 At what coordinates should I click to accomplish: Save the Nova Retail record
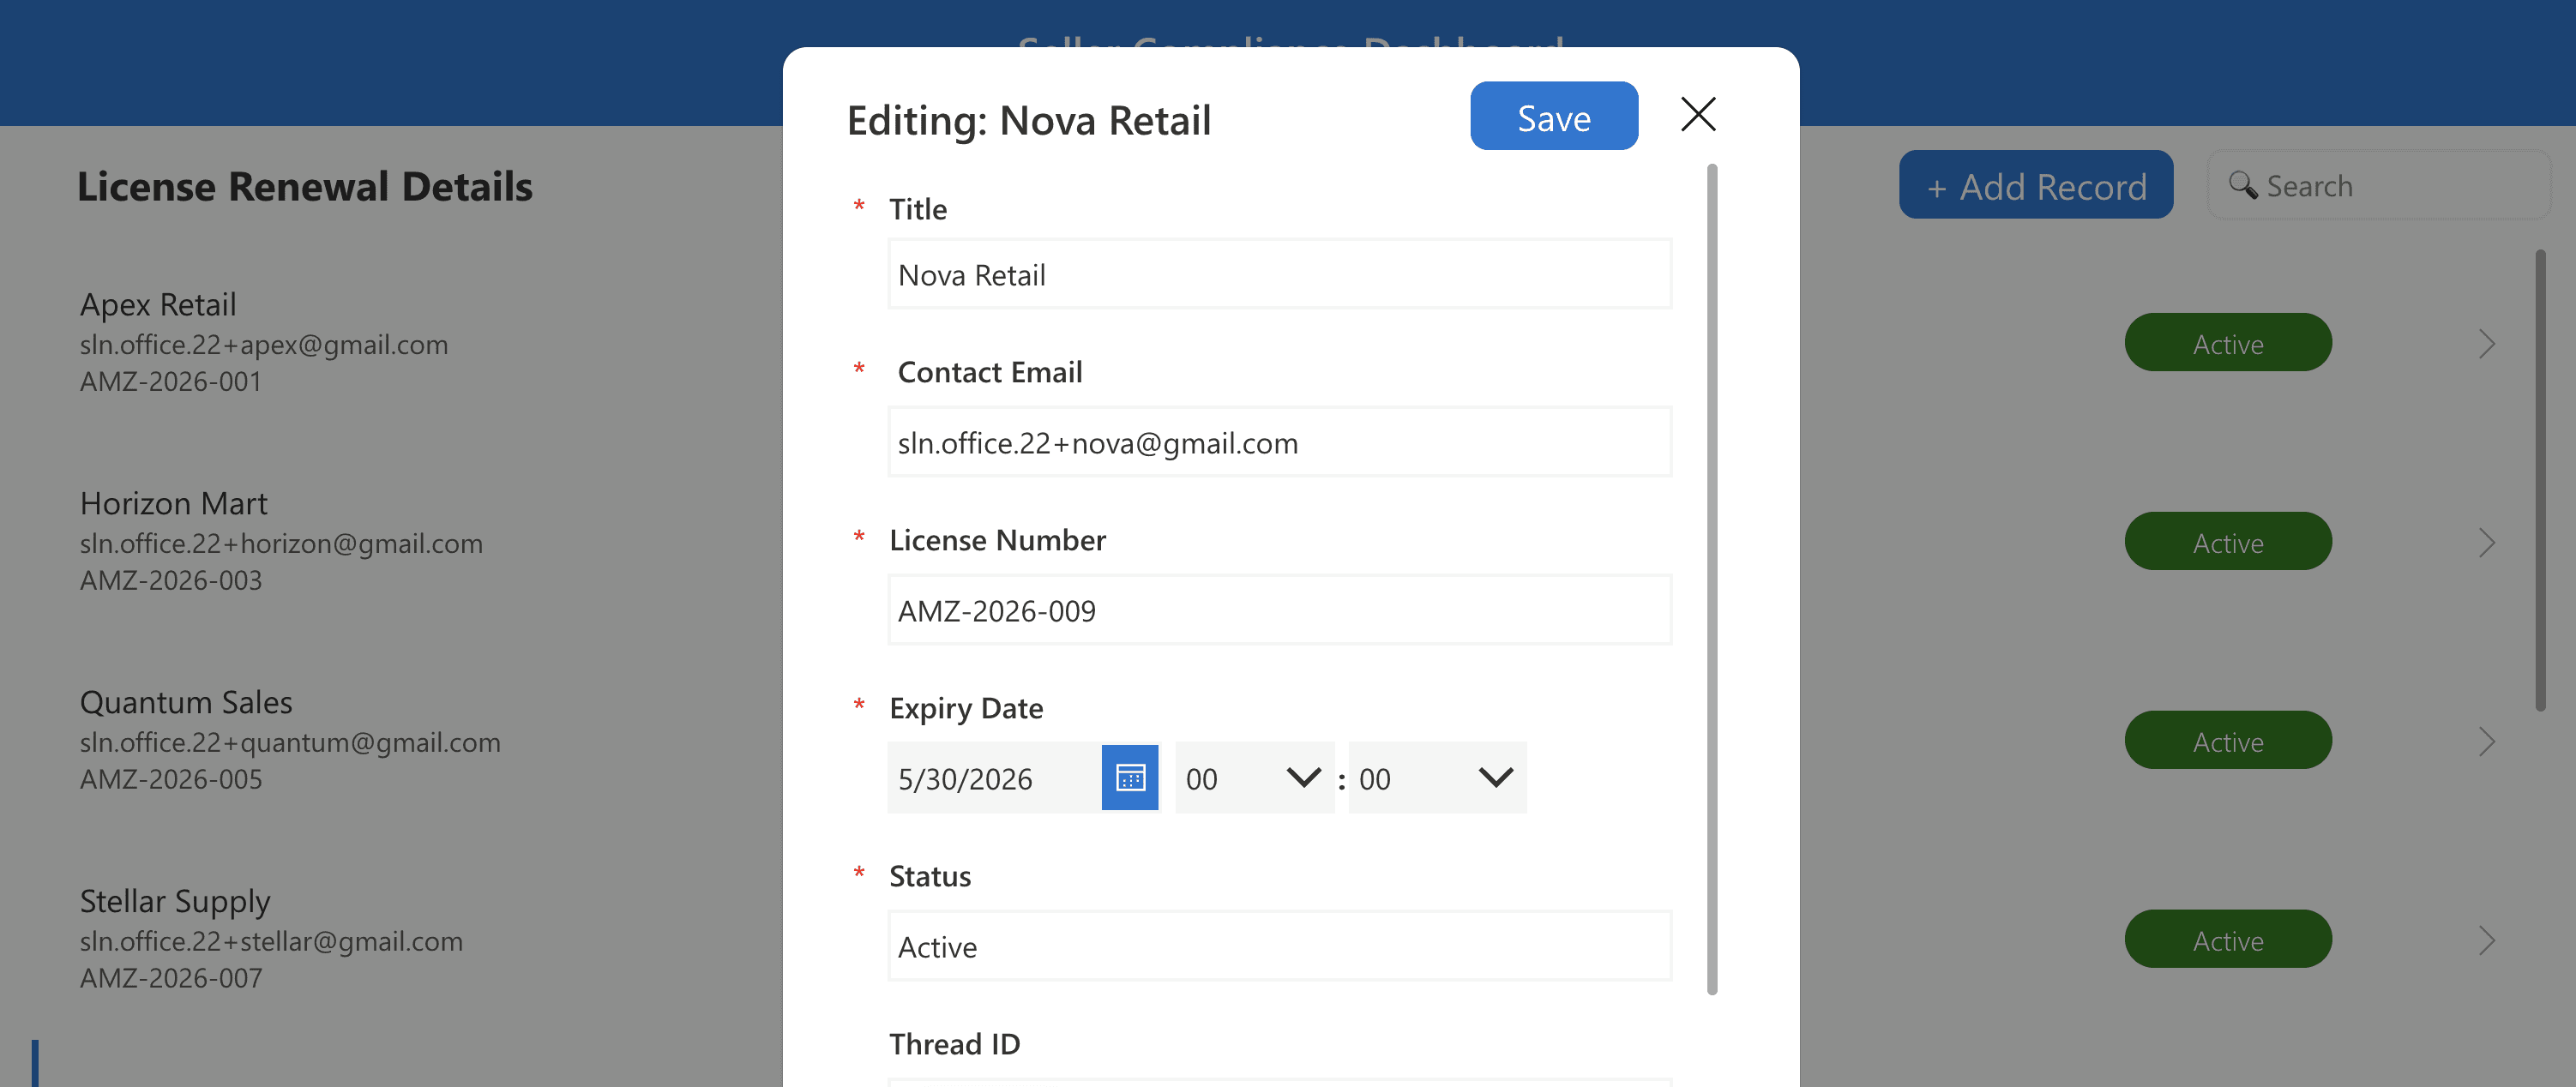(1553, 116)
